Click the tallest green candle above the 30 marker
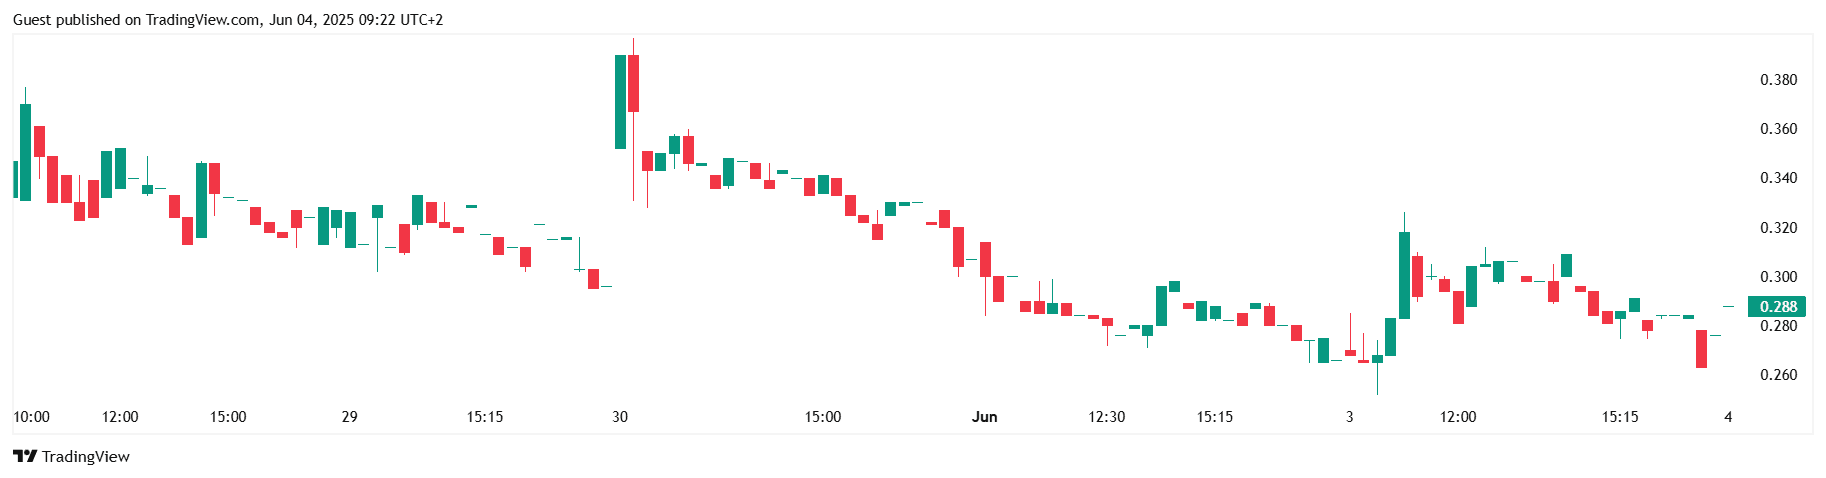Image resolution: width=1826 pixels, height=478 pixels. (620, 102)
